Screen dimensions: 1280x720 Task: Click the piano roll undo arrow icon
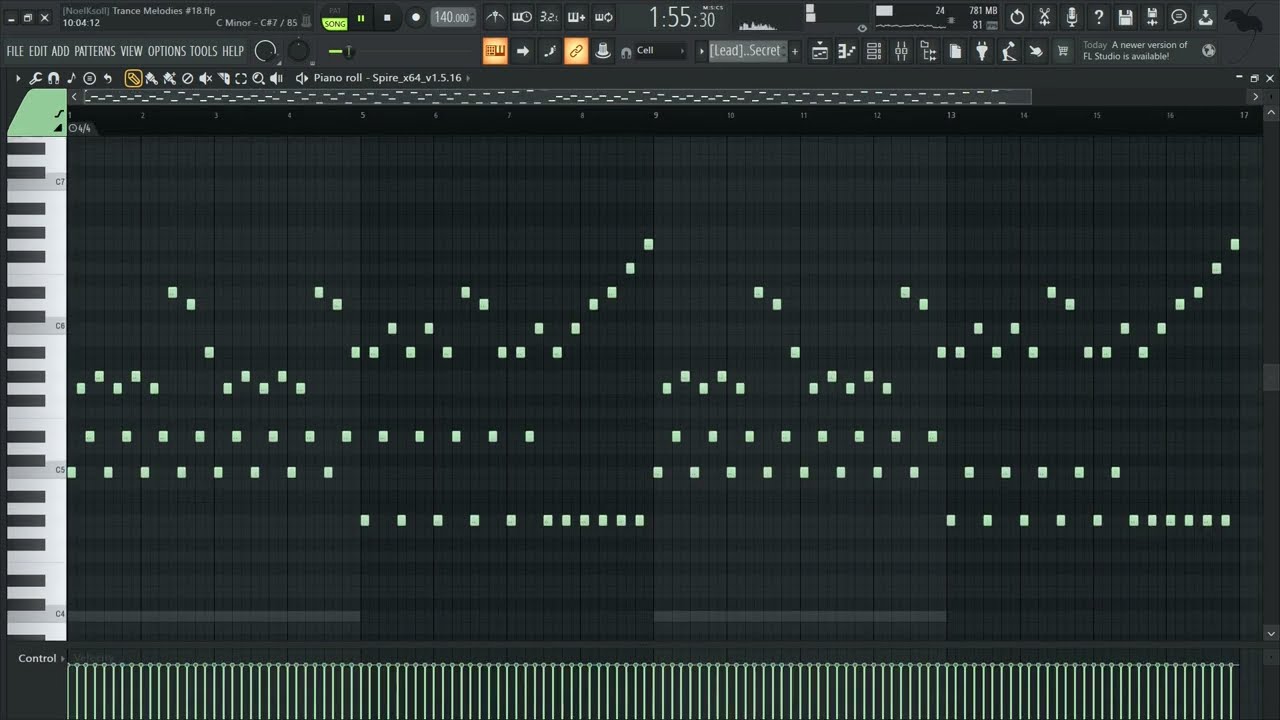(108, 78)
